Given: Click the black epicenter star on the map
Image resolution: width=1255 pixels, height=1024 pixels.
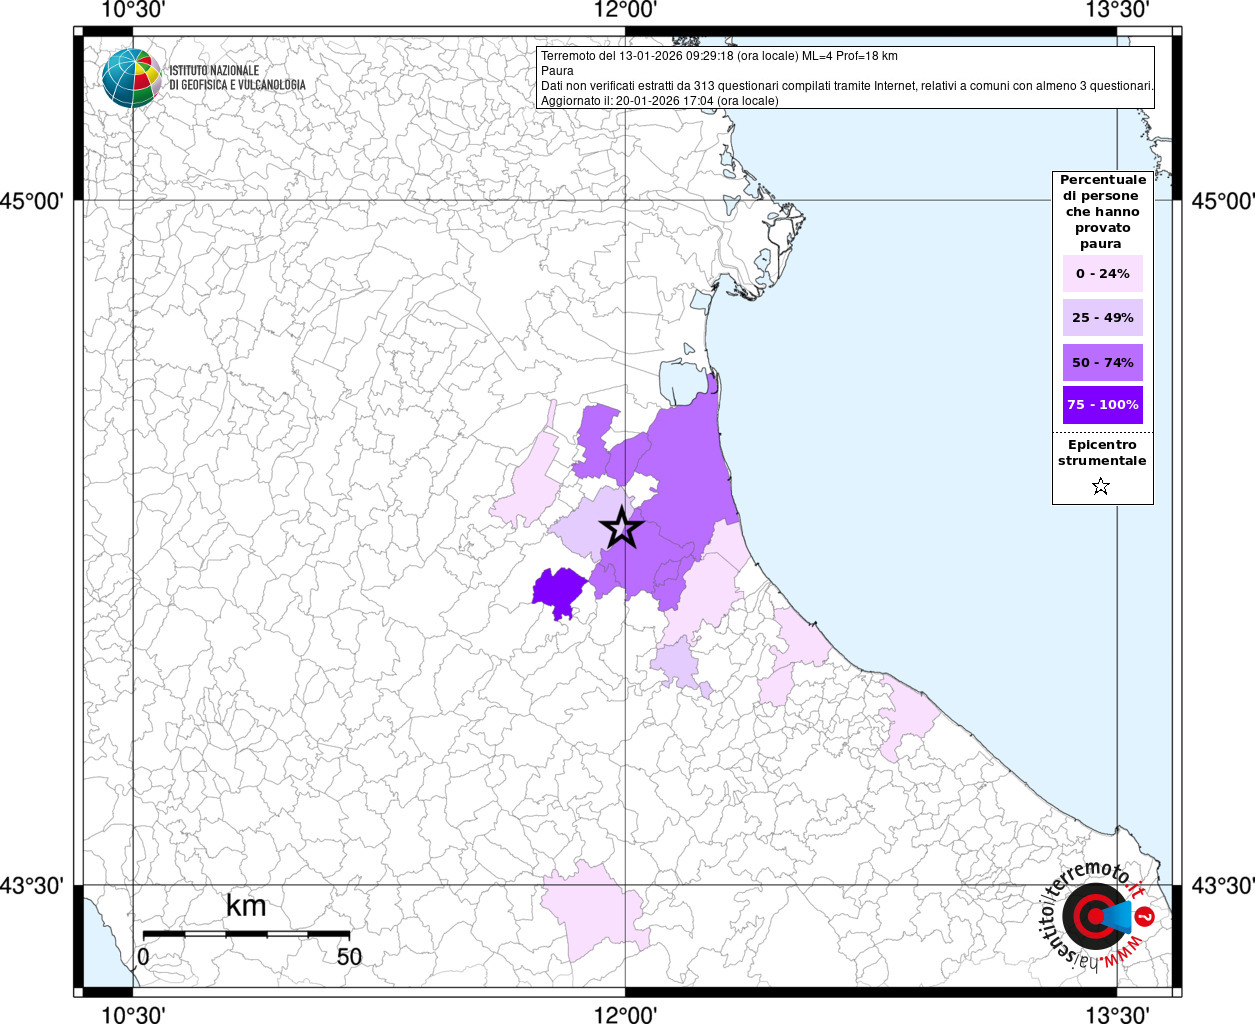Looking at the screenshot, I should [621, 528].
